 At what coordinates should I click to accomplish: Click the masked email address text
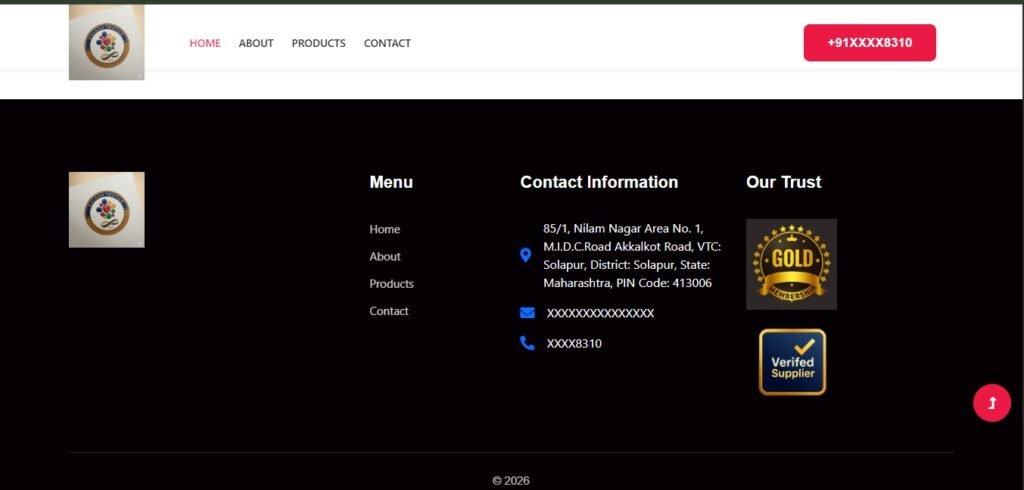600,313
